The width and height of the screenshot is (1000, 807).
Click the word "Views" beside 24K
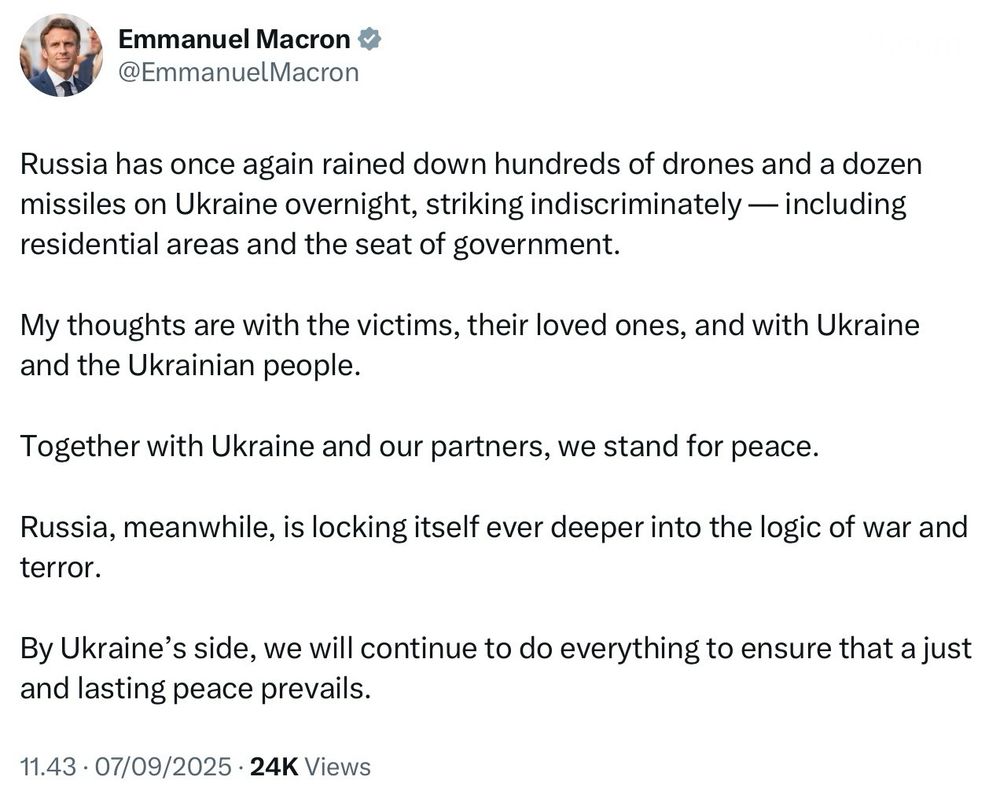click(x=337, y=767)
